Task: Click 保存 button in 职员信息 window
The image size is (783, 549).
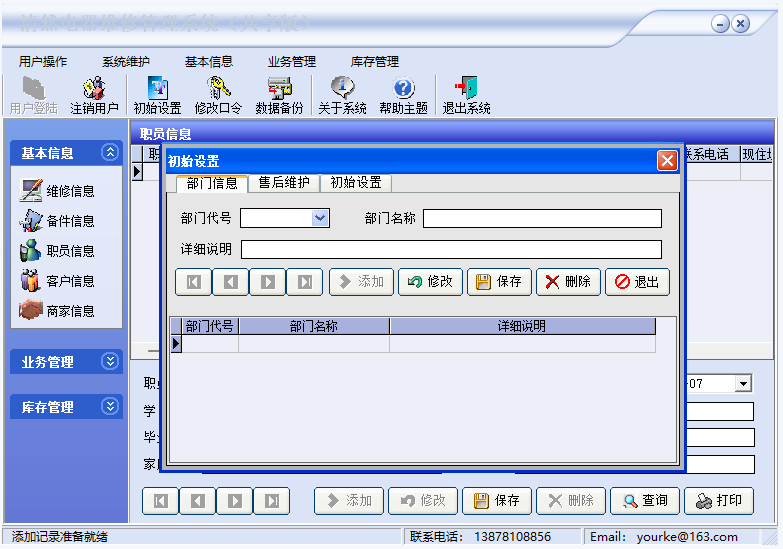Action: (497, 501)
